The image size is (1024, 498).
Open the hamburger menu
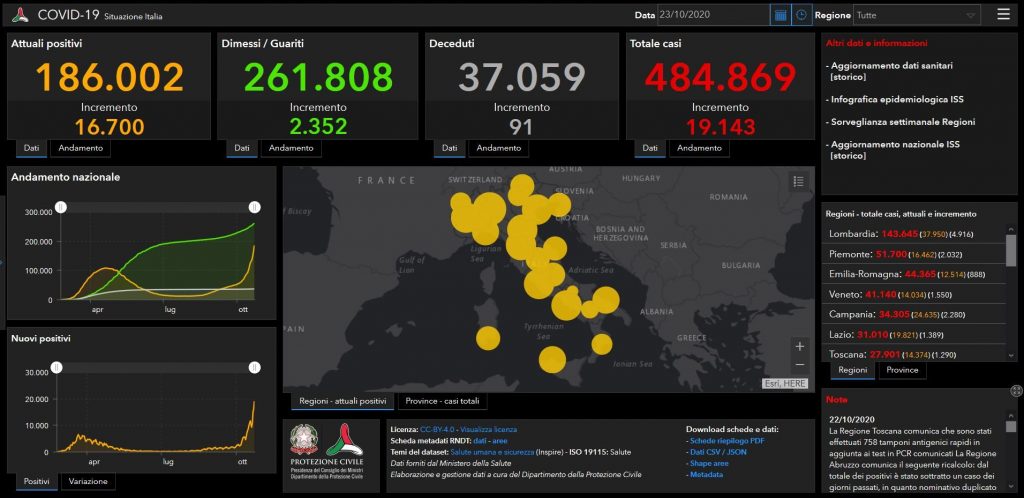1003,15
